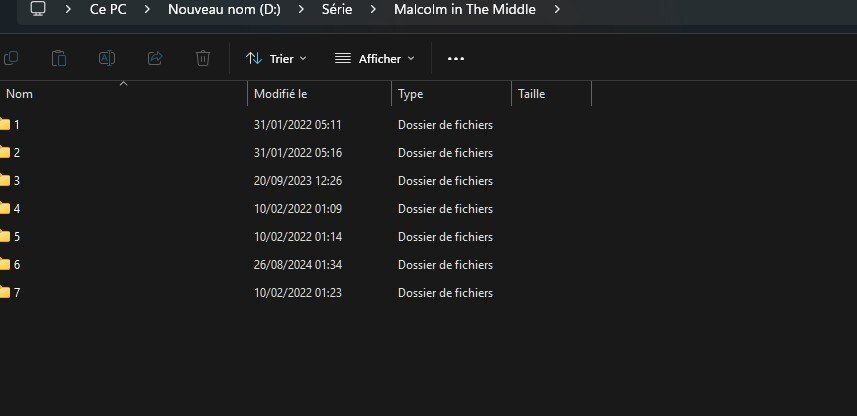
Task: Click the PC monitor icon in address bar
Action: coord(38,9)
